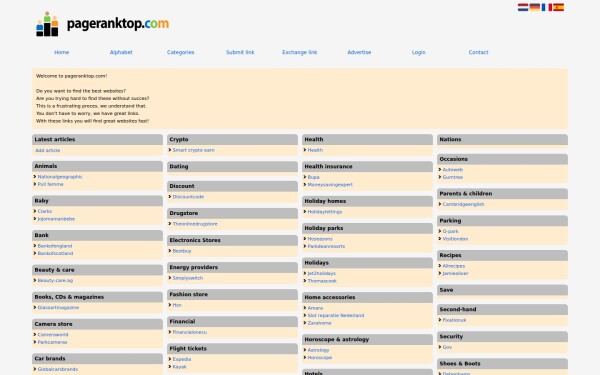
Task: Visit the Cameraworld link
Action: pos(53,334)
